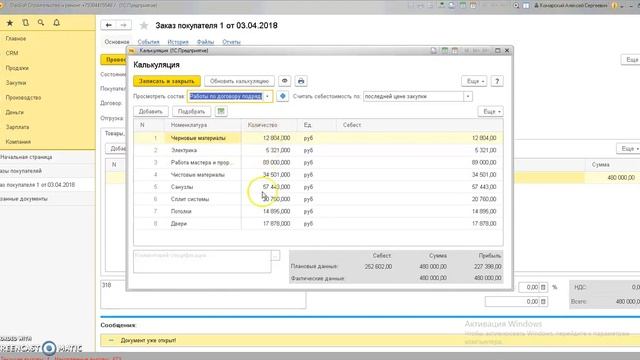Open the CRM section
The height and width of the screenshot is (360, 640).
pyautogui.click(x=12, y=53)
